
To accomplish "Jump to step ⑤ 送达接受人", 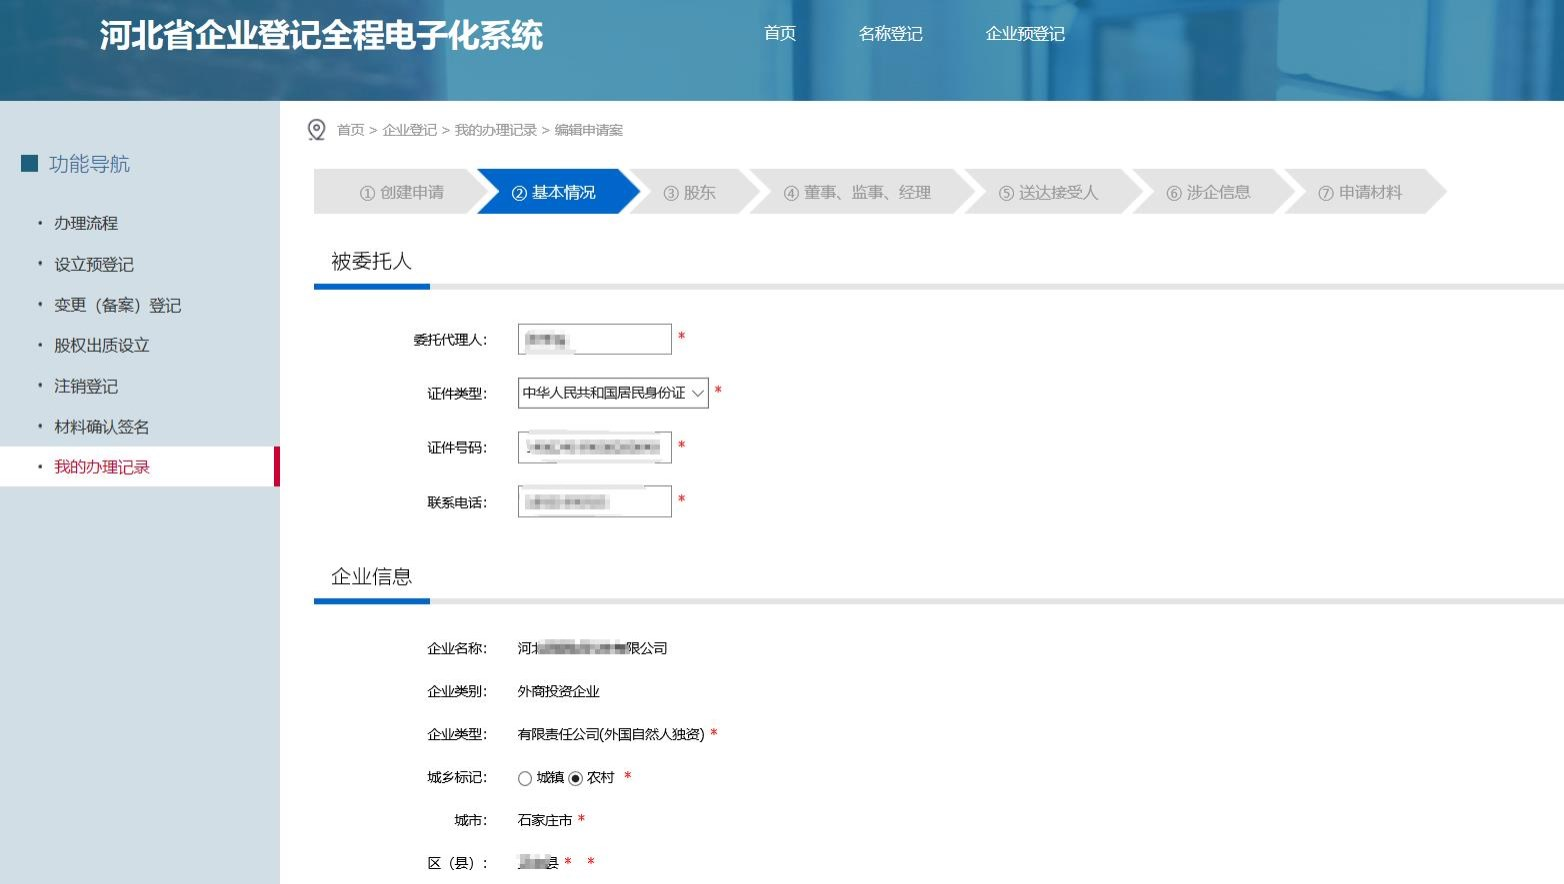I will coord(1048,192).
